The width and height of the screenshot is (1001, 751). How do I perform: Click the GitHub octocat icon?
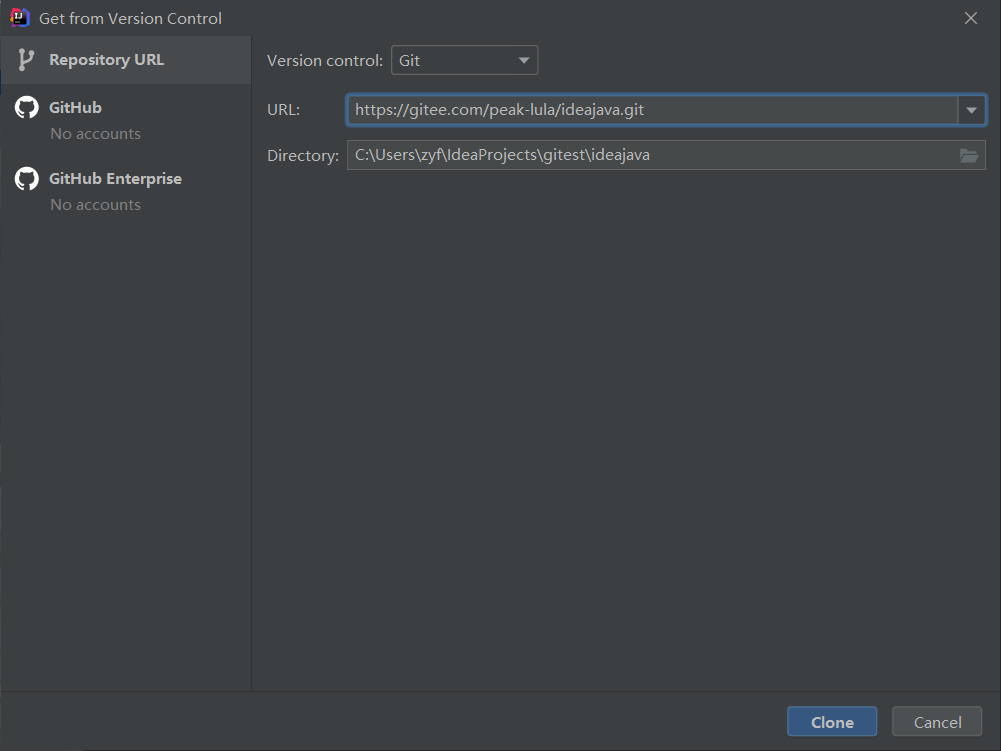(x=27, y=107)
